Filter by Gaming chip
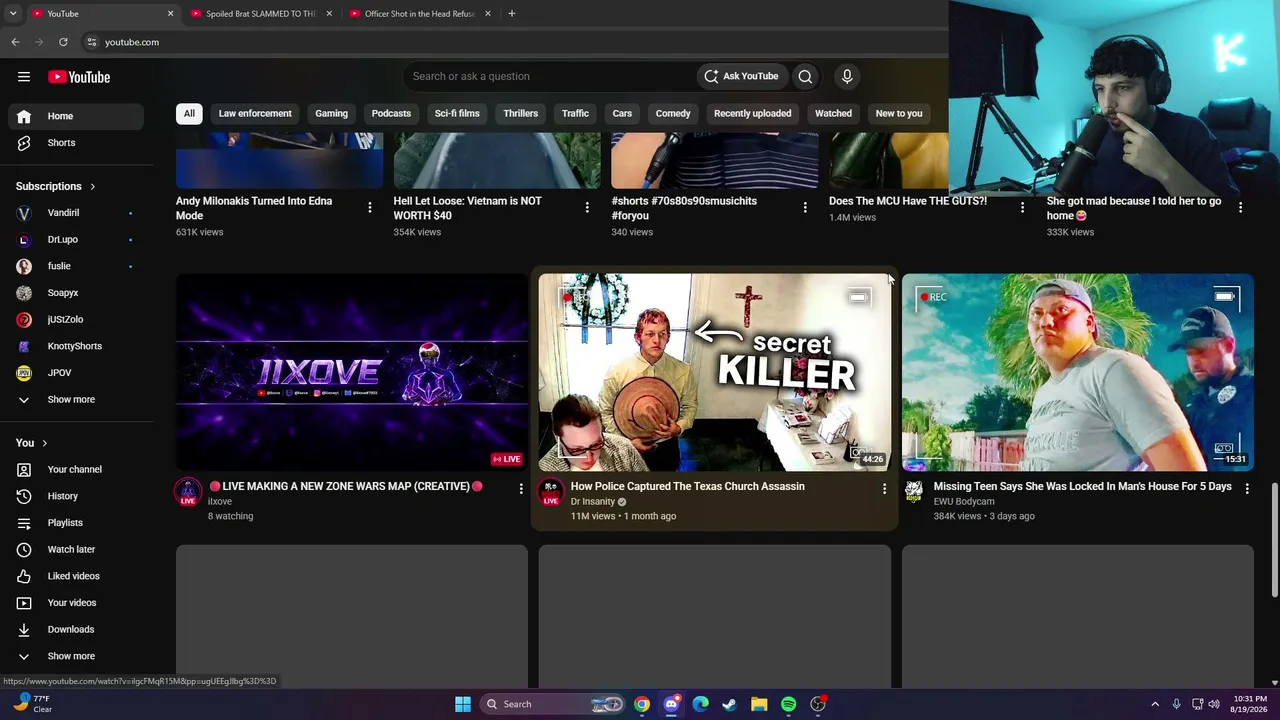This screenshot has width=1280, height=720. point(331,113)
